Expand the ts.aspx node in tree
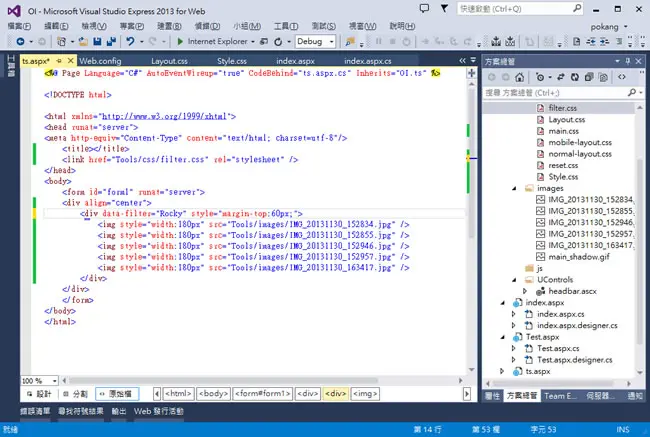Viewport: 650px width, 437px height. tap(502, 371)
